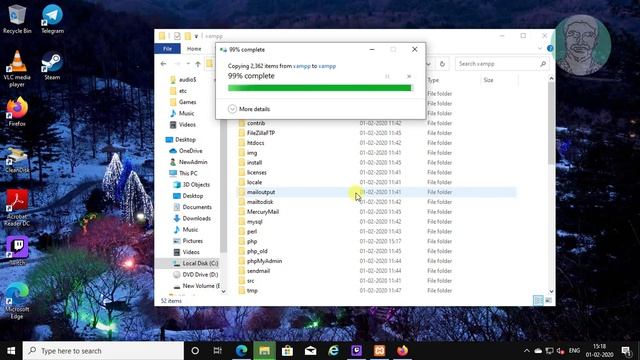Screen dimensions: 640x360
Task: Open Internet Explorer from the taskbar
Action: [x=333, y=351]
